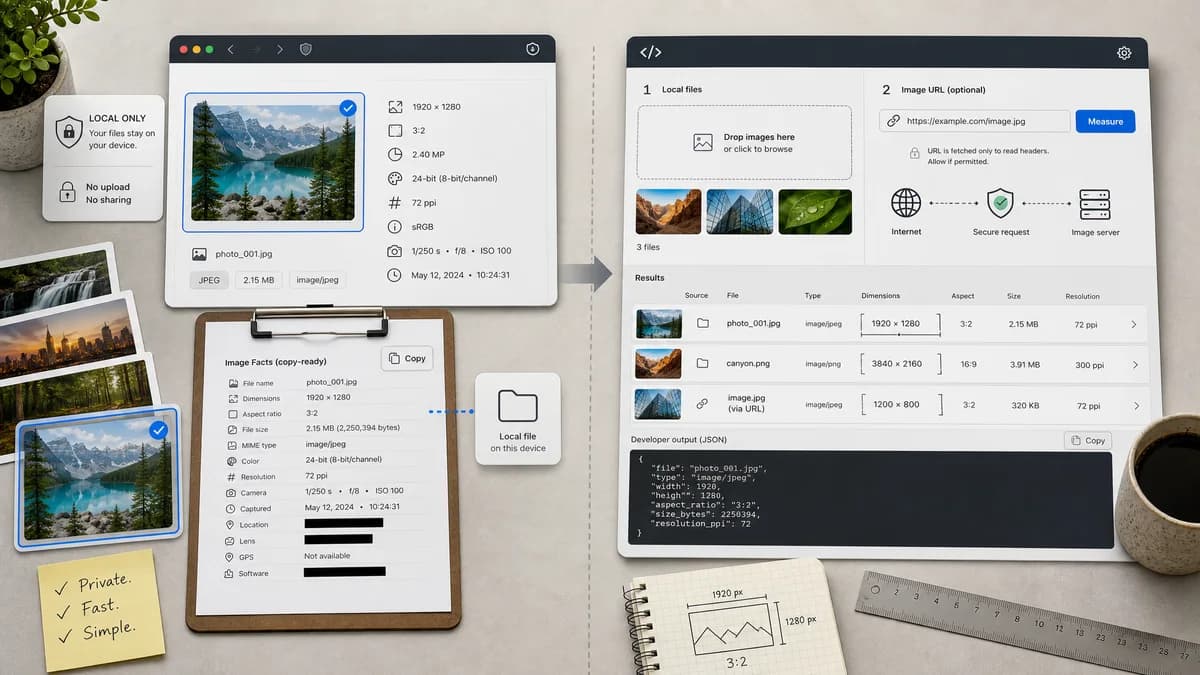Screen dimensions: 1200x675
Task: Expand the photo_001.jpg result row chevron
Action: [1134, 324]
